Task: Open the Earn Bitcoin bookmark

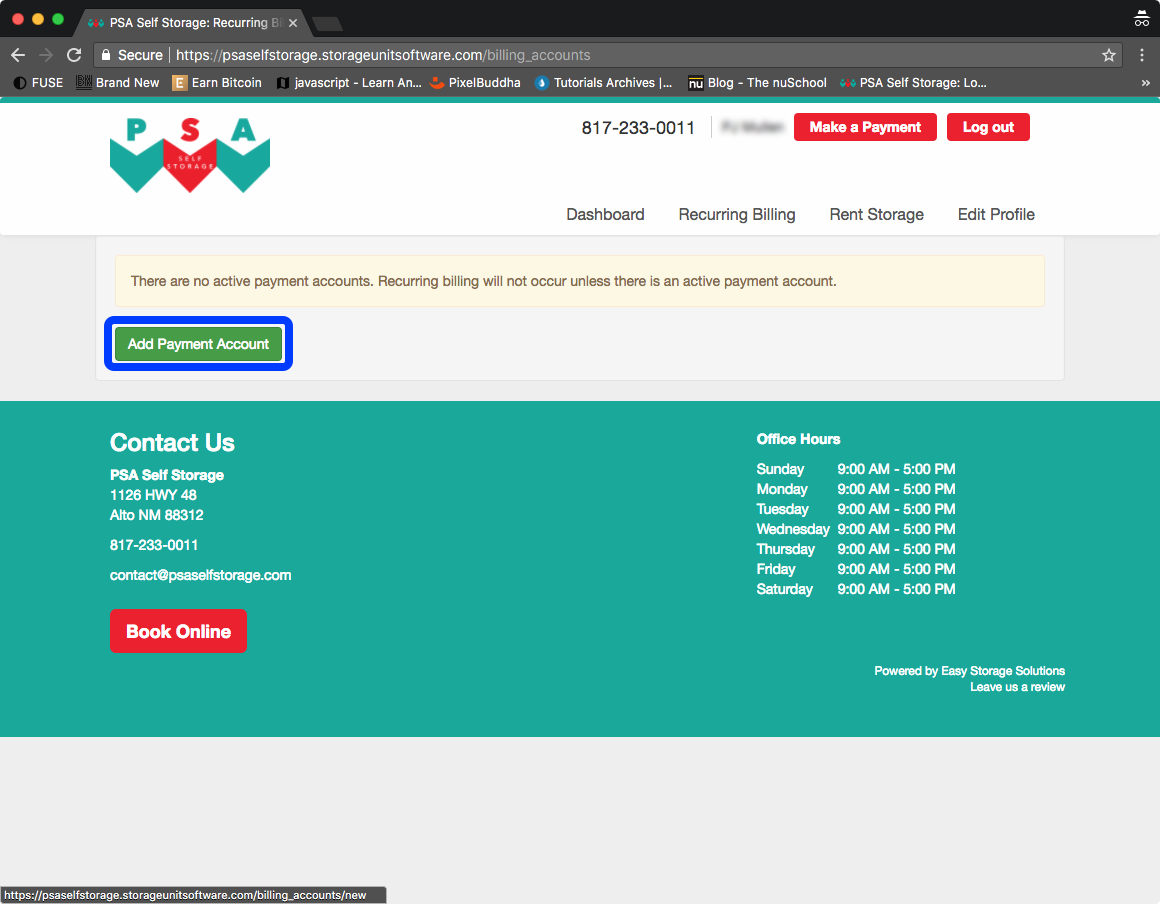Action: point(217,83)
